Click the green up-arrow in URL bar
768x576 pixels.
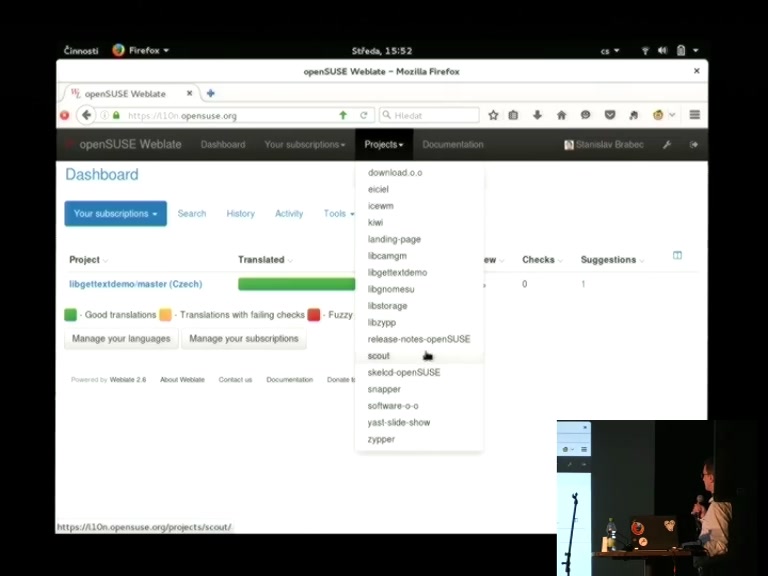[x=343, y=115]
